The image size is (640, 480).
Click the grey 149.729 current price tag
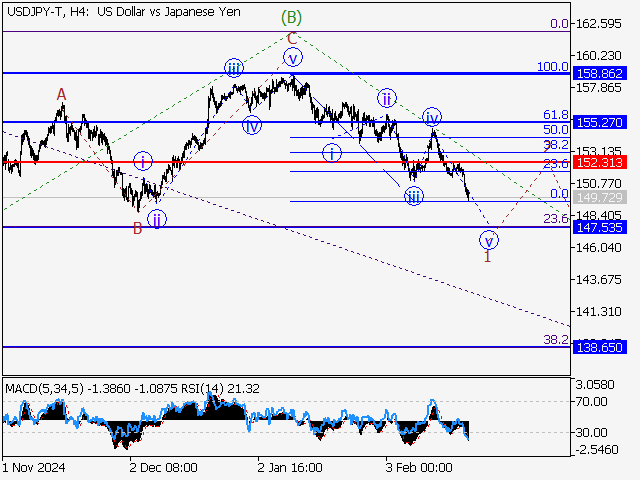599,198
